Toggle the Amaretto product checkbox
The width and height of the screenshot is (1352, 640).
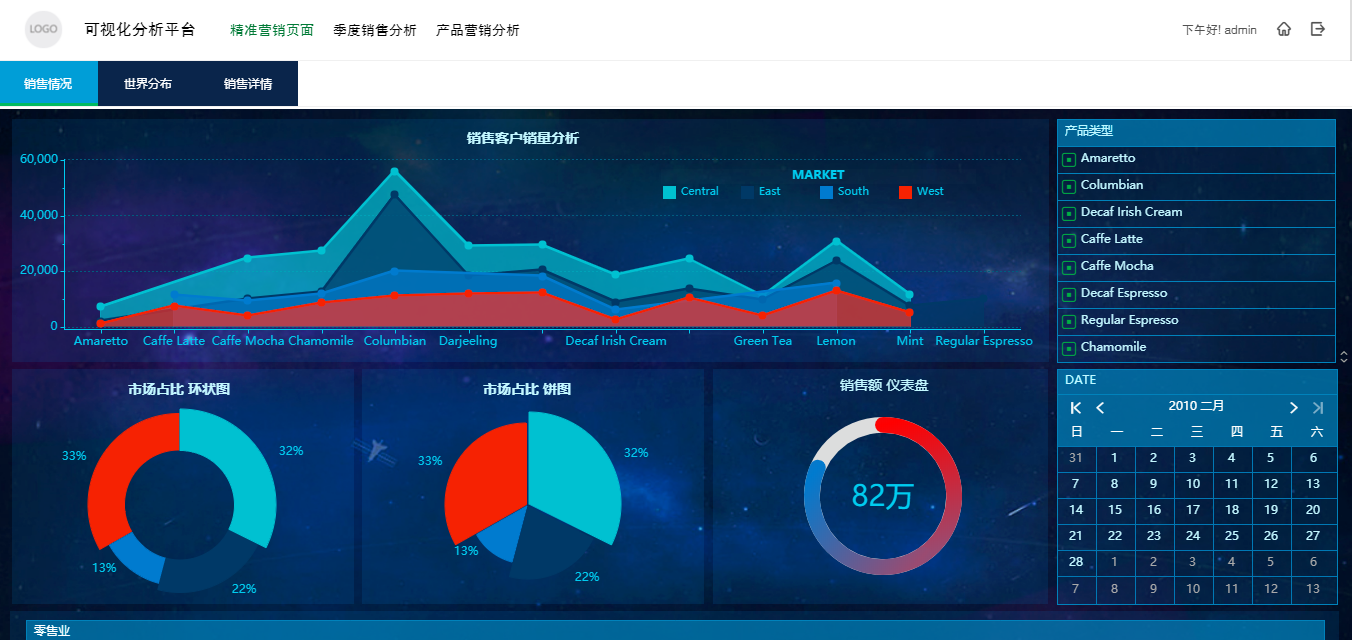click(x=1069, y=159)
